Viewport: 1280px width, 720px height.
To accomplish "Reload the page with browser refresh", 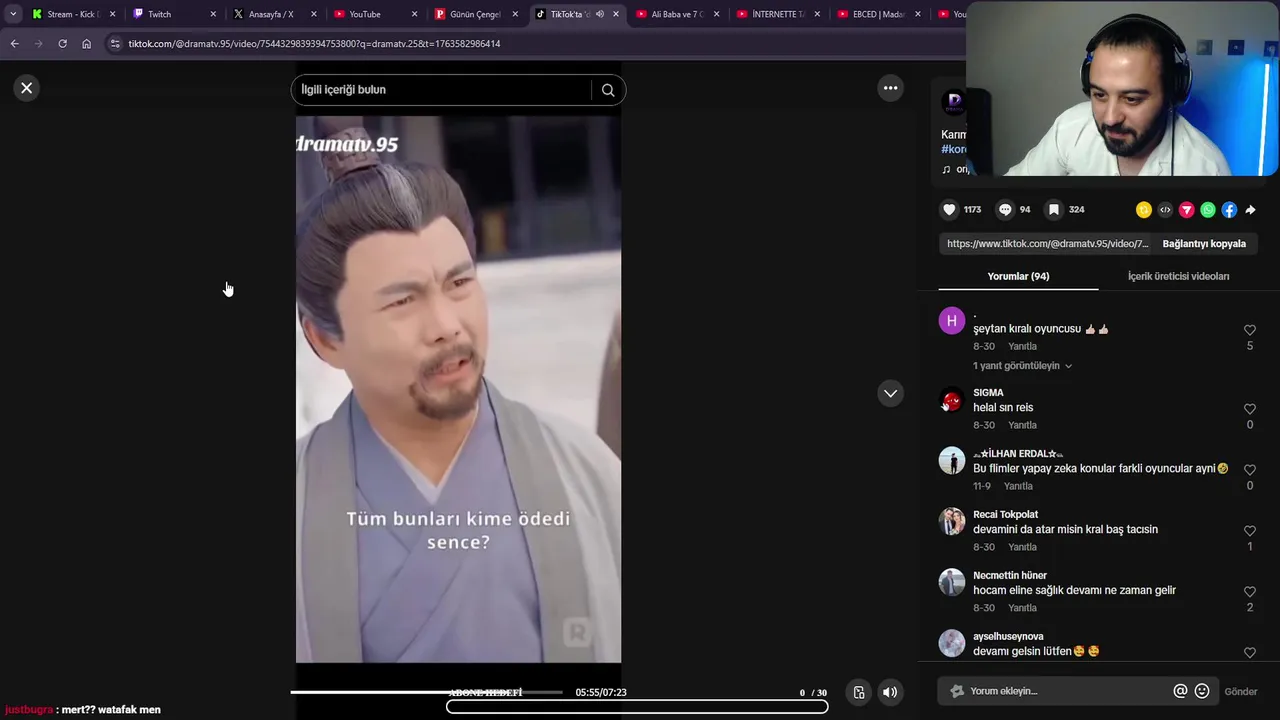I will pos(62,44).
